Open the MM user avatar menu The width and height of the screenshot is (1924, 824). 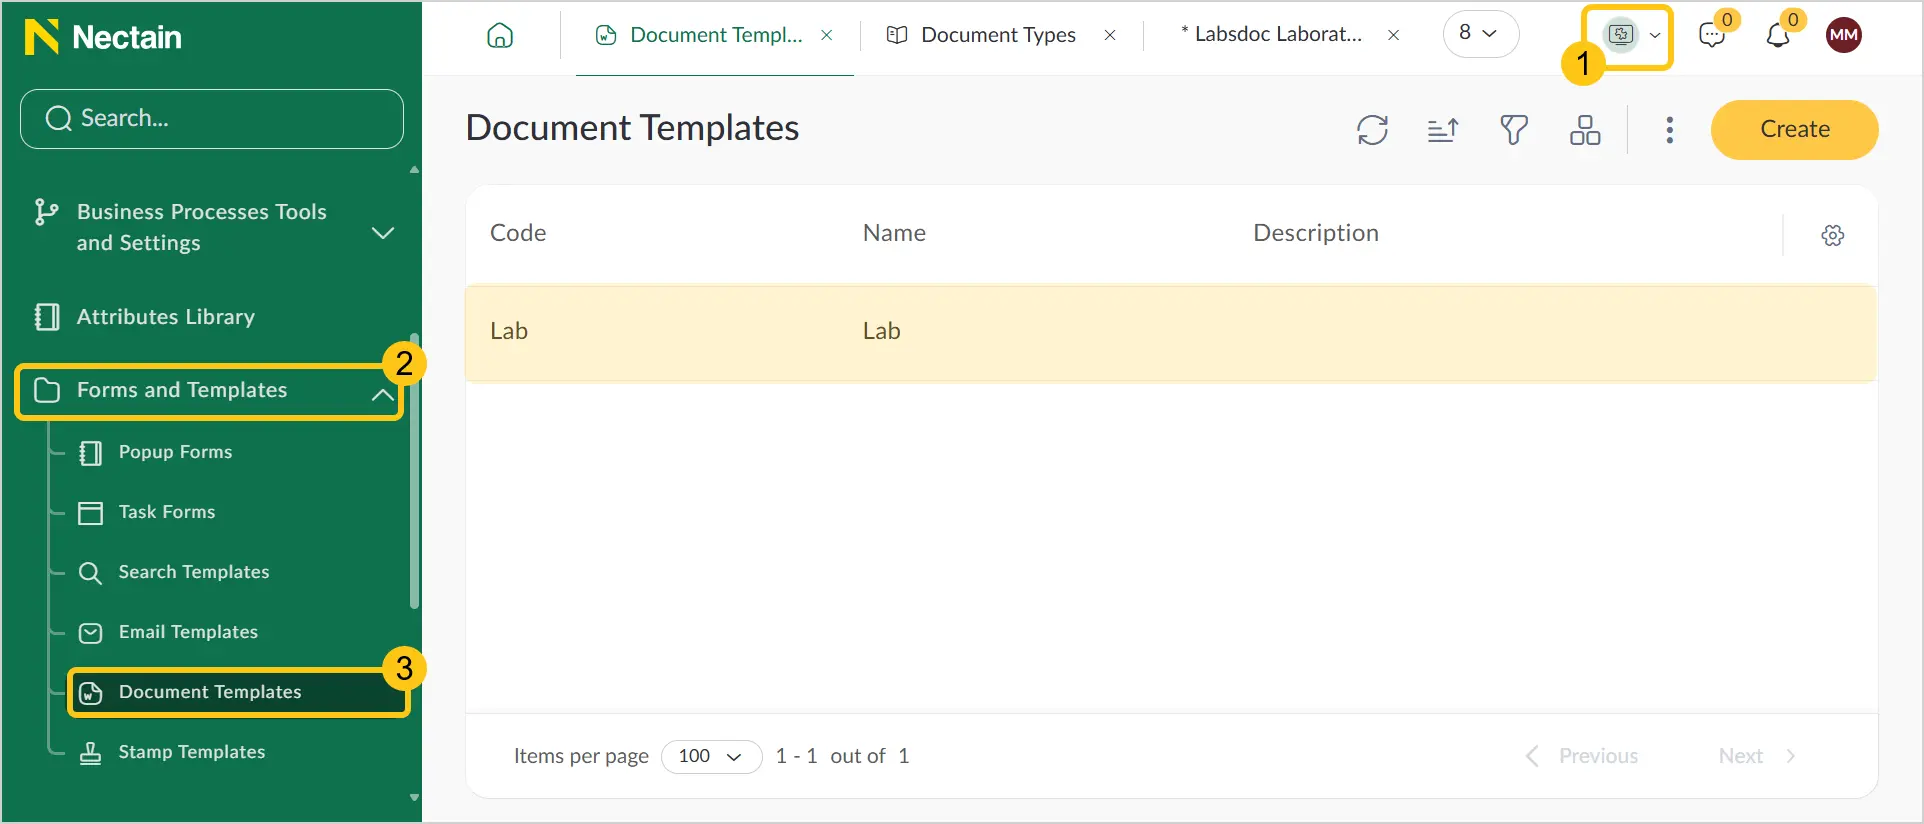pyautogui.click(x=1843, y=35)
